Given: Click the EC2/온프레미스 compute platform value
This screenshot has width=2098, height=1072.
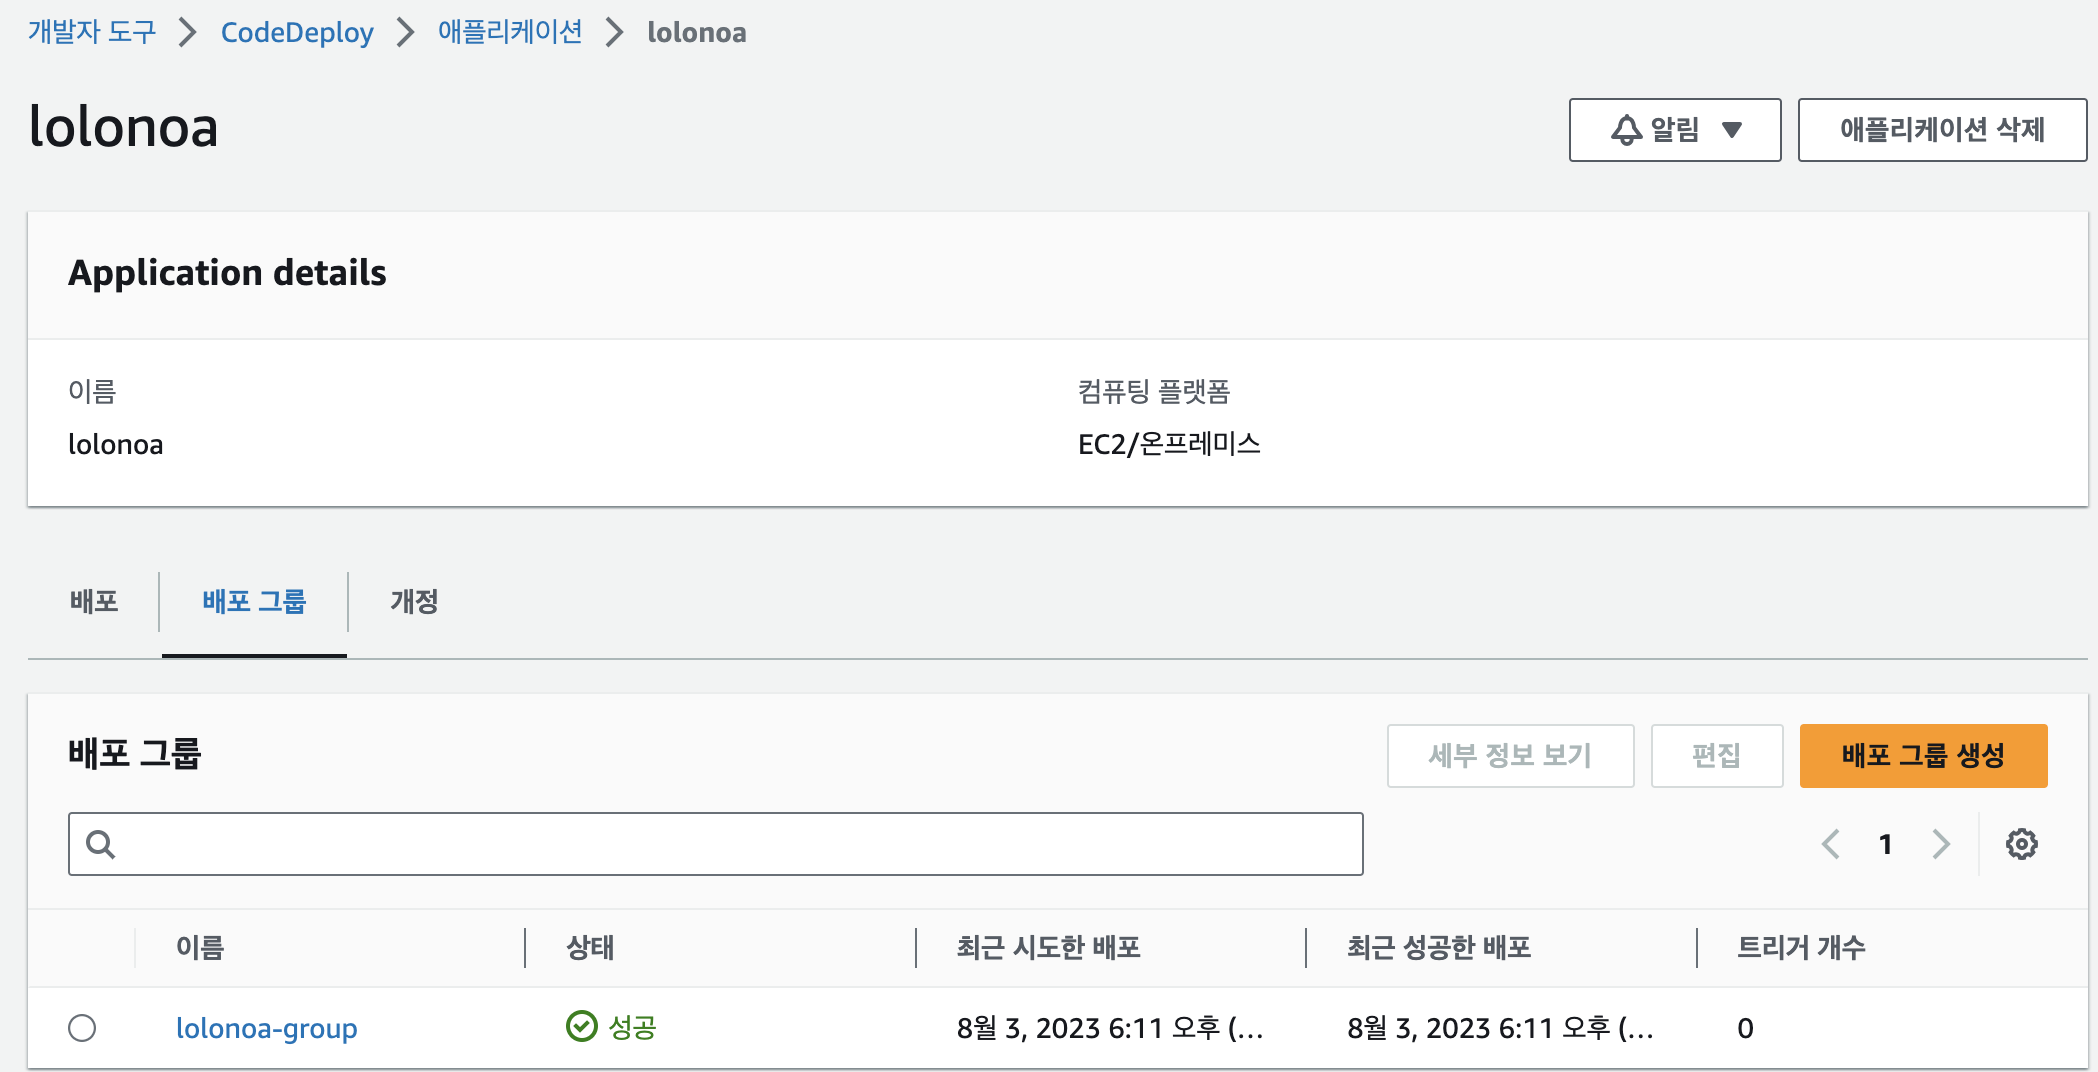Looking at the screenshot, I should [1169, 444].
